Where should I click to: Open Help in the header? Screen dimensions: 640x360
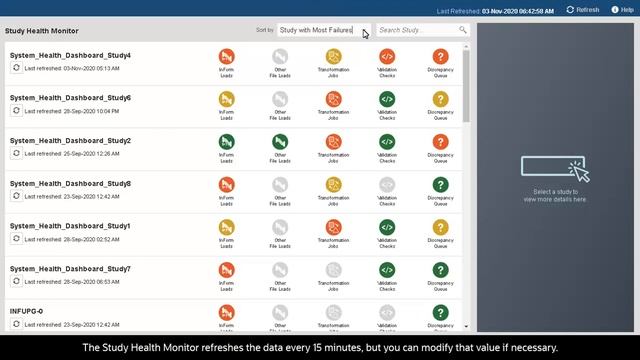coord(622,10)
